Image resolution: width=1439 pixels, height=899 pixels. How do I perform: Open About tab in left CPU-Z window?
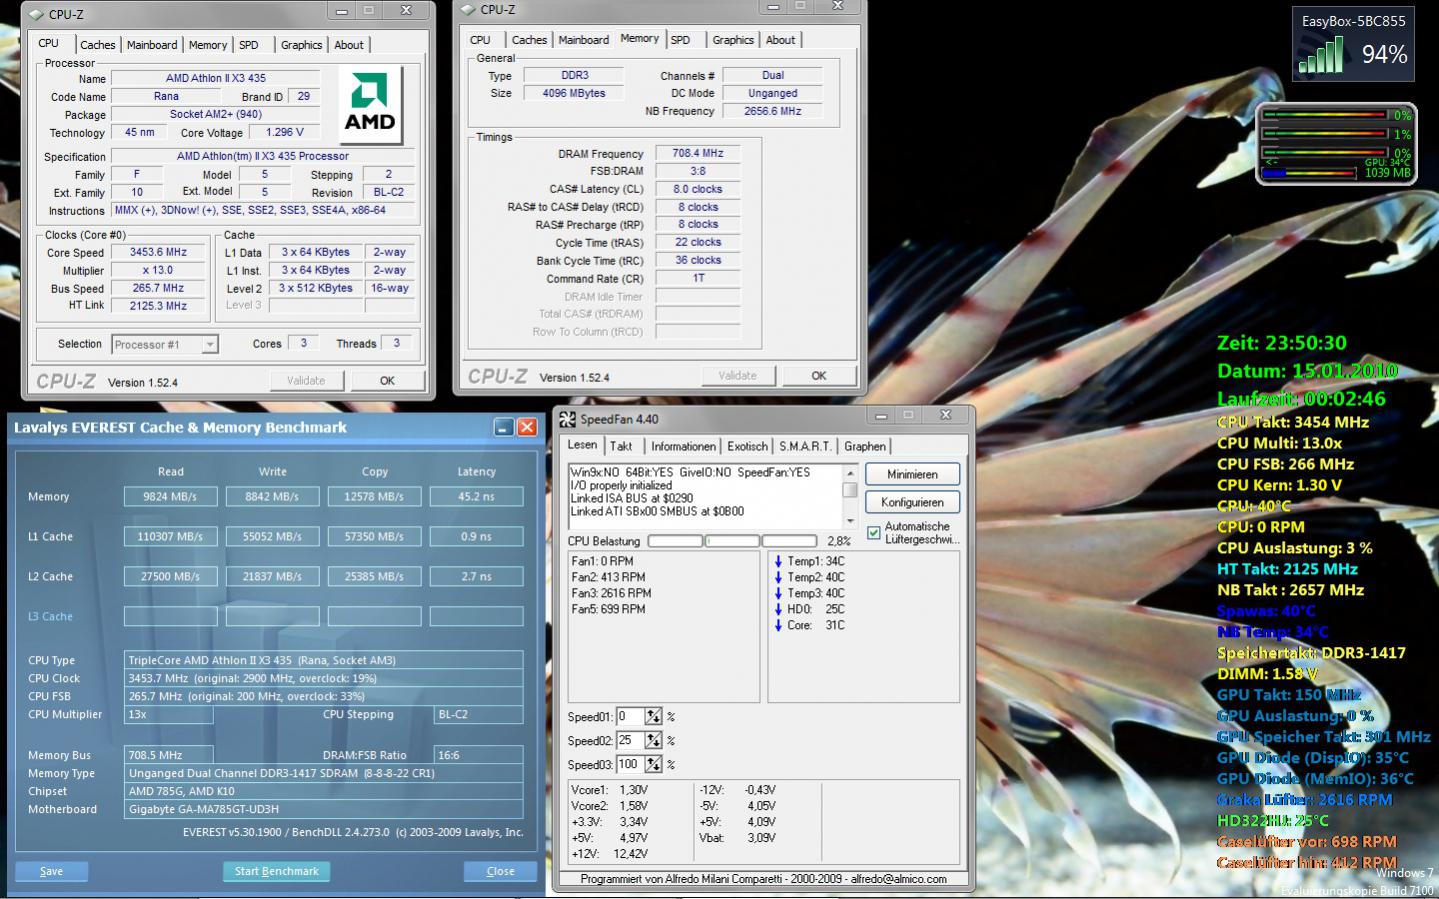tap(349, 45)
